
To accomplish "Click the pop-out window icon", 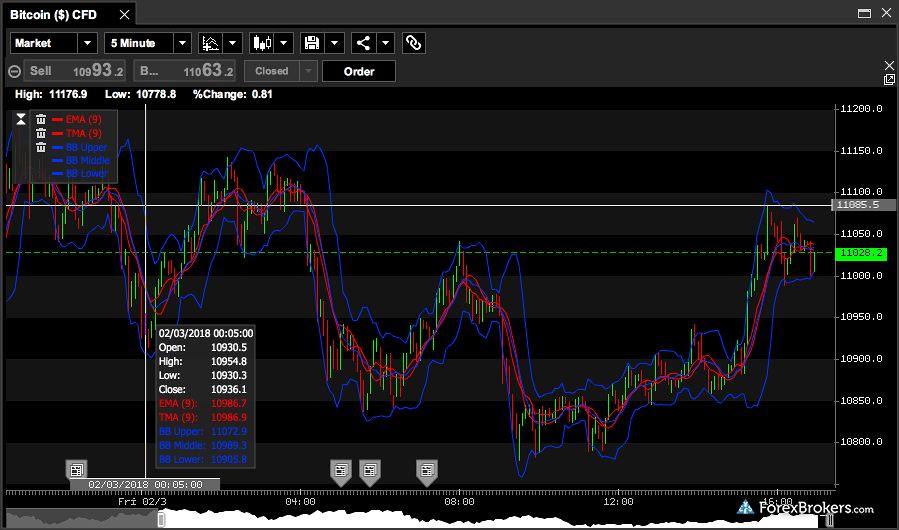I will tap(889, 80).
